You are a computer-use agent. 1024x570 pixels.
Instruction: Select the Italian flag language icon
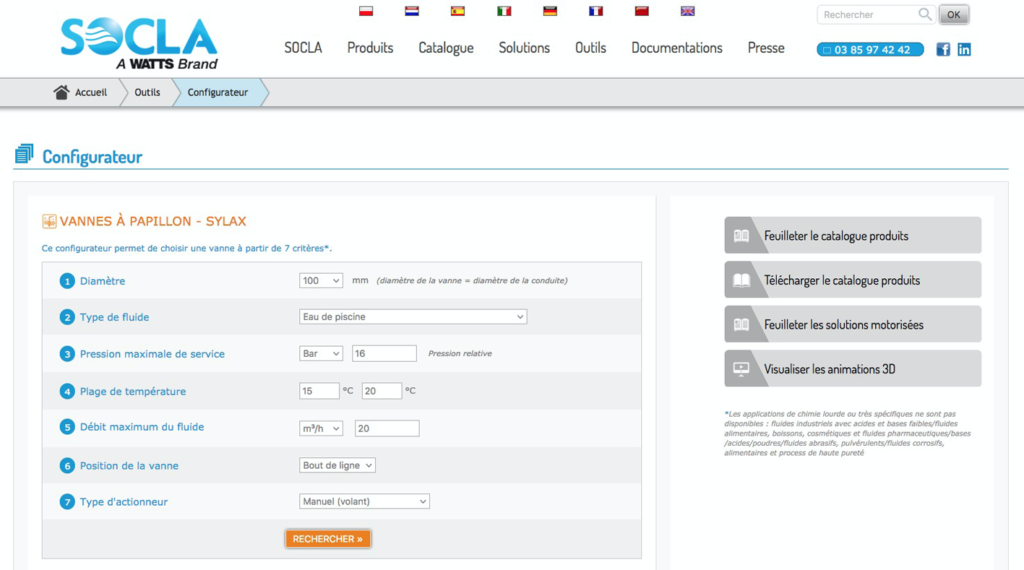[x=504, y=11]
